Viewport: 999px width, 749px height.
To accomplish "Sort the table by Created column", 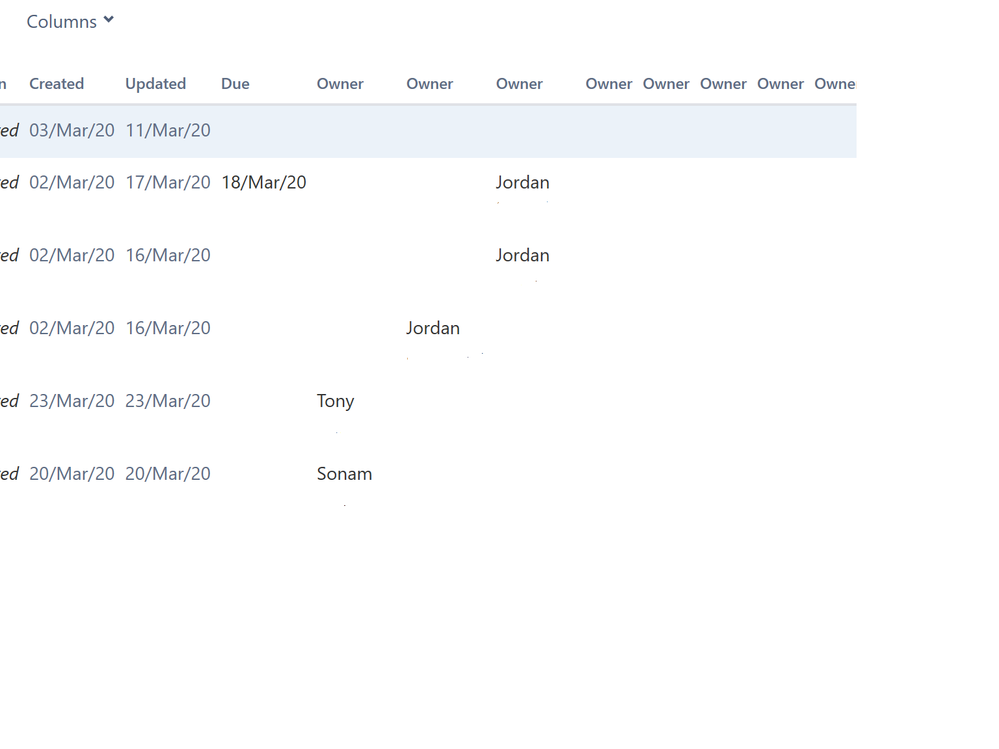I will pyautogui.click(x=56, y=83).
